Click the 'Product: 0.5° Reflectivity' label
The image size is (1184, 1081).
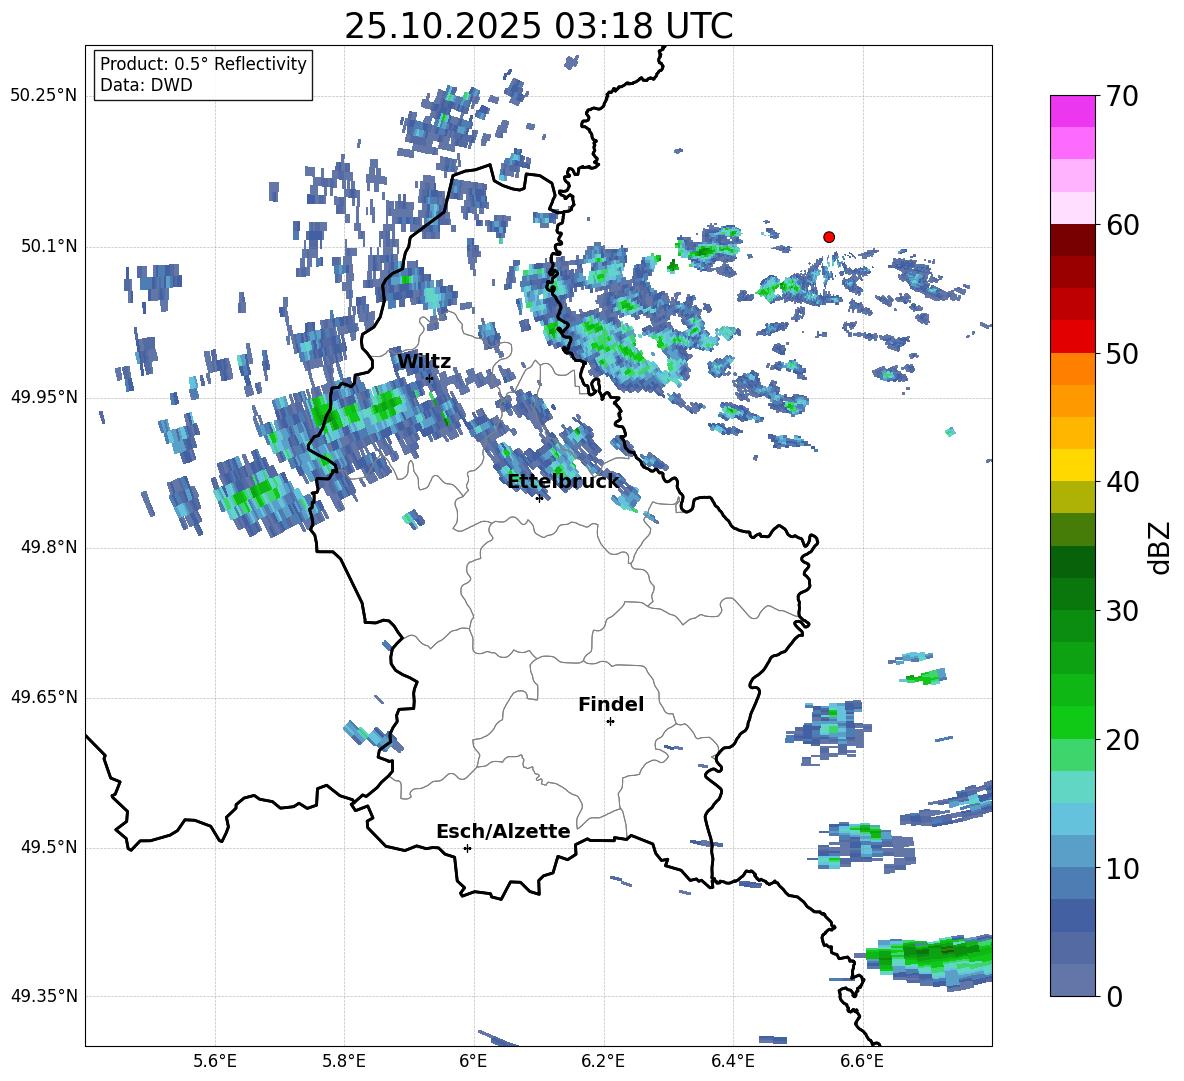[203, 64]
